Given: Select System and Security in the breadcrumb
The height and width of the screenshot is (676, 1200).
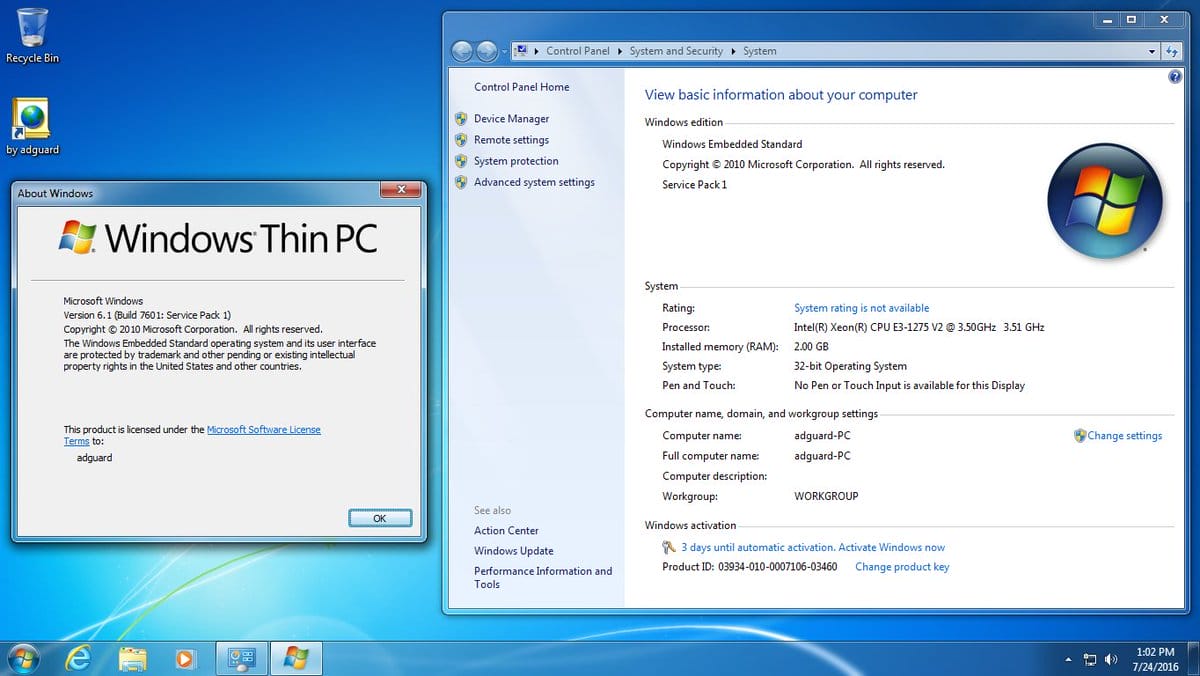Looking at the screenshot, I should 676,50.
